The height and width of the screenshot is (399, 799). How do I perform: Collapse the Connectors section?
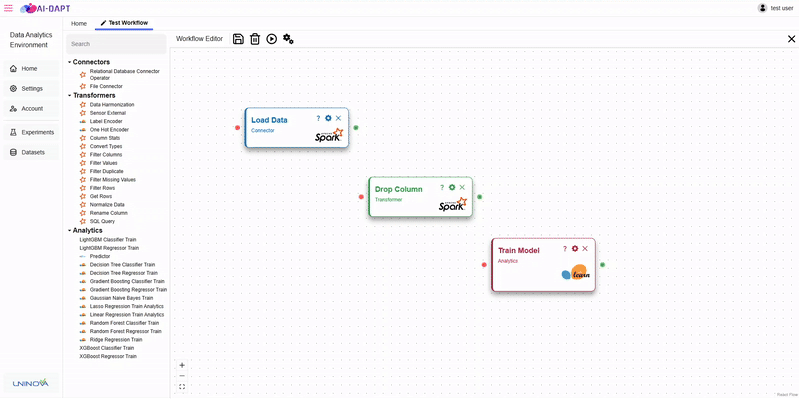[69, 62]
